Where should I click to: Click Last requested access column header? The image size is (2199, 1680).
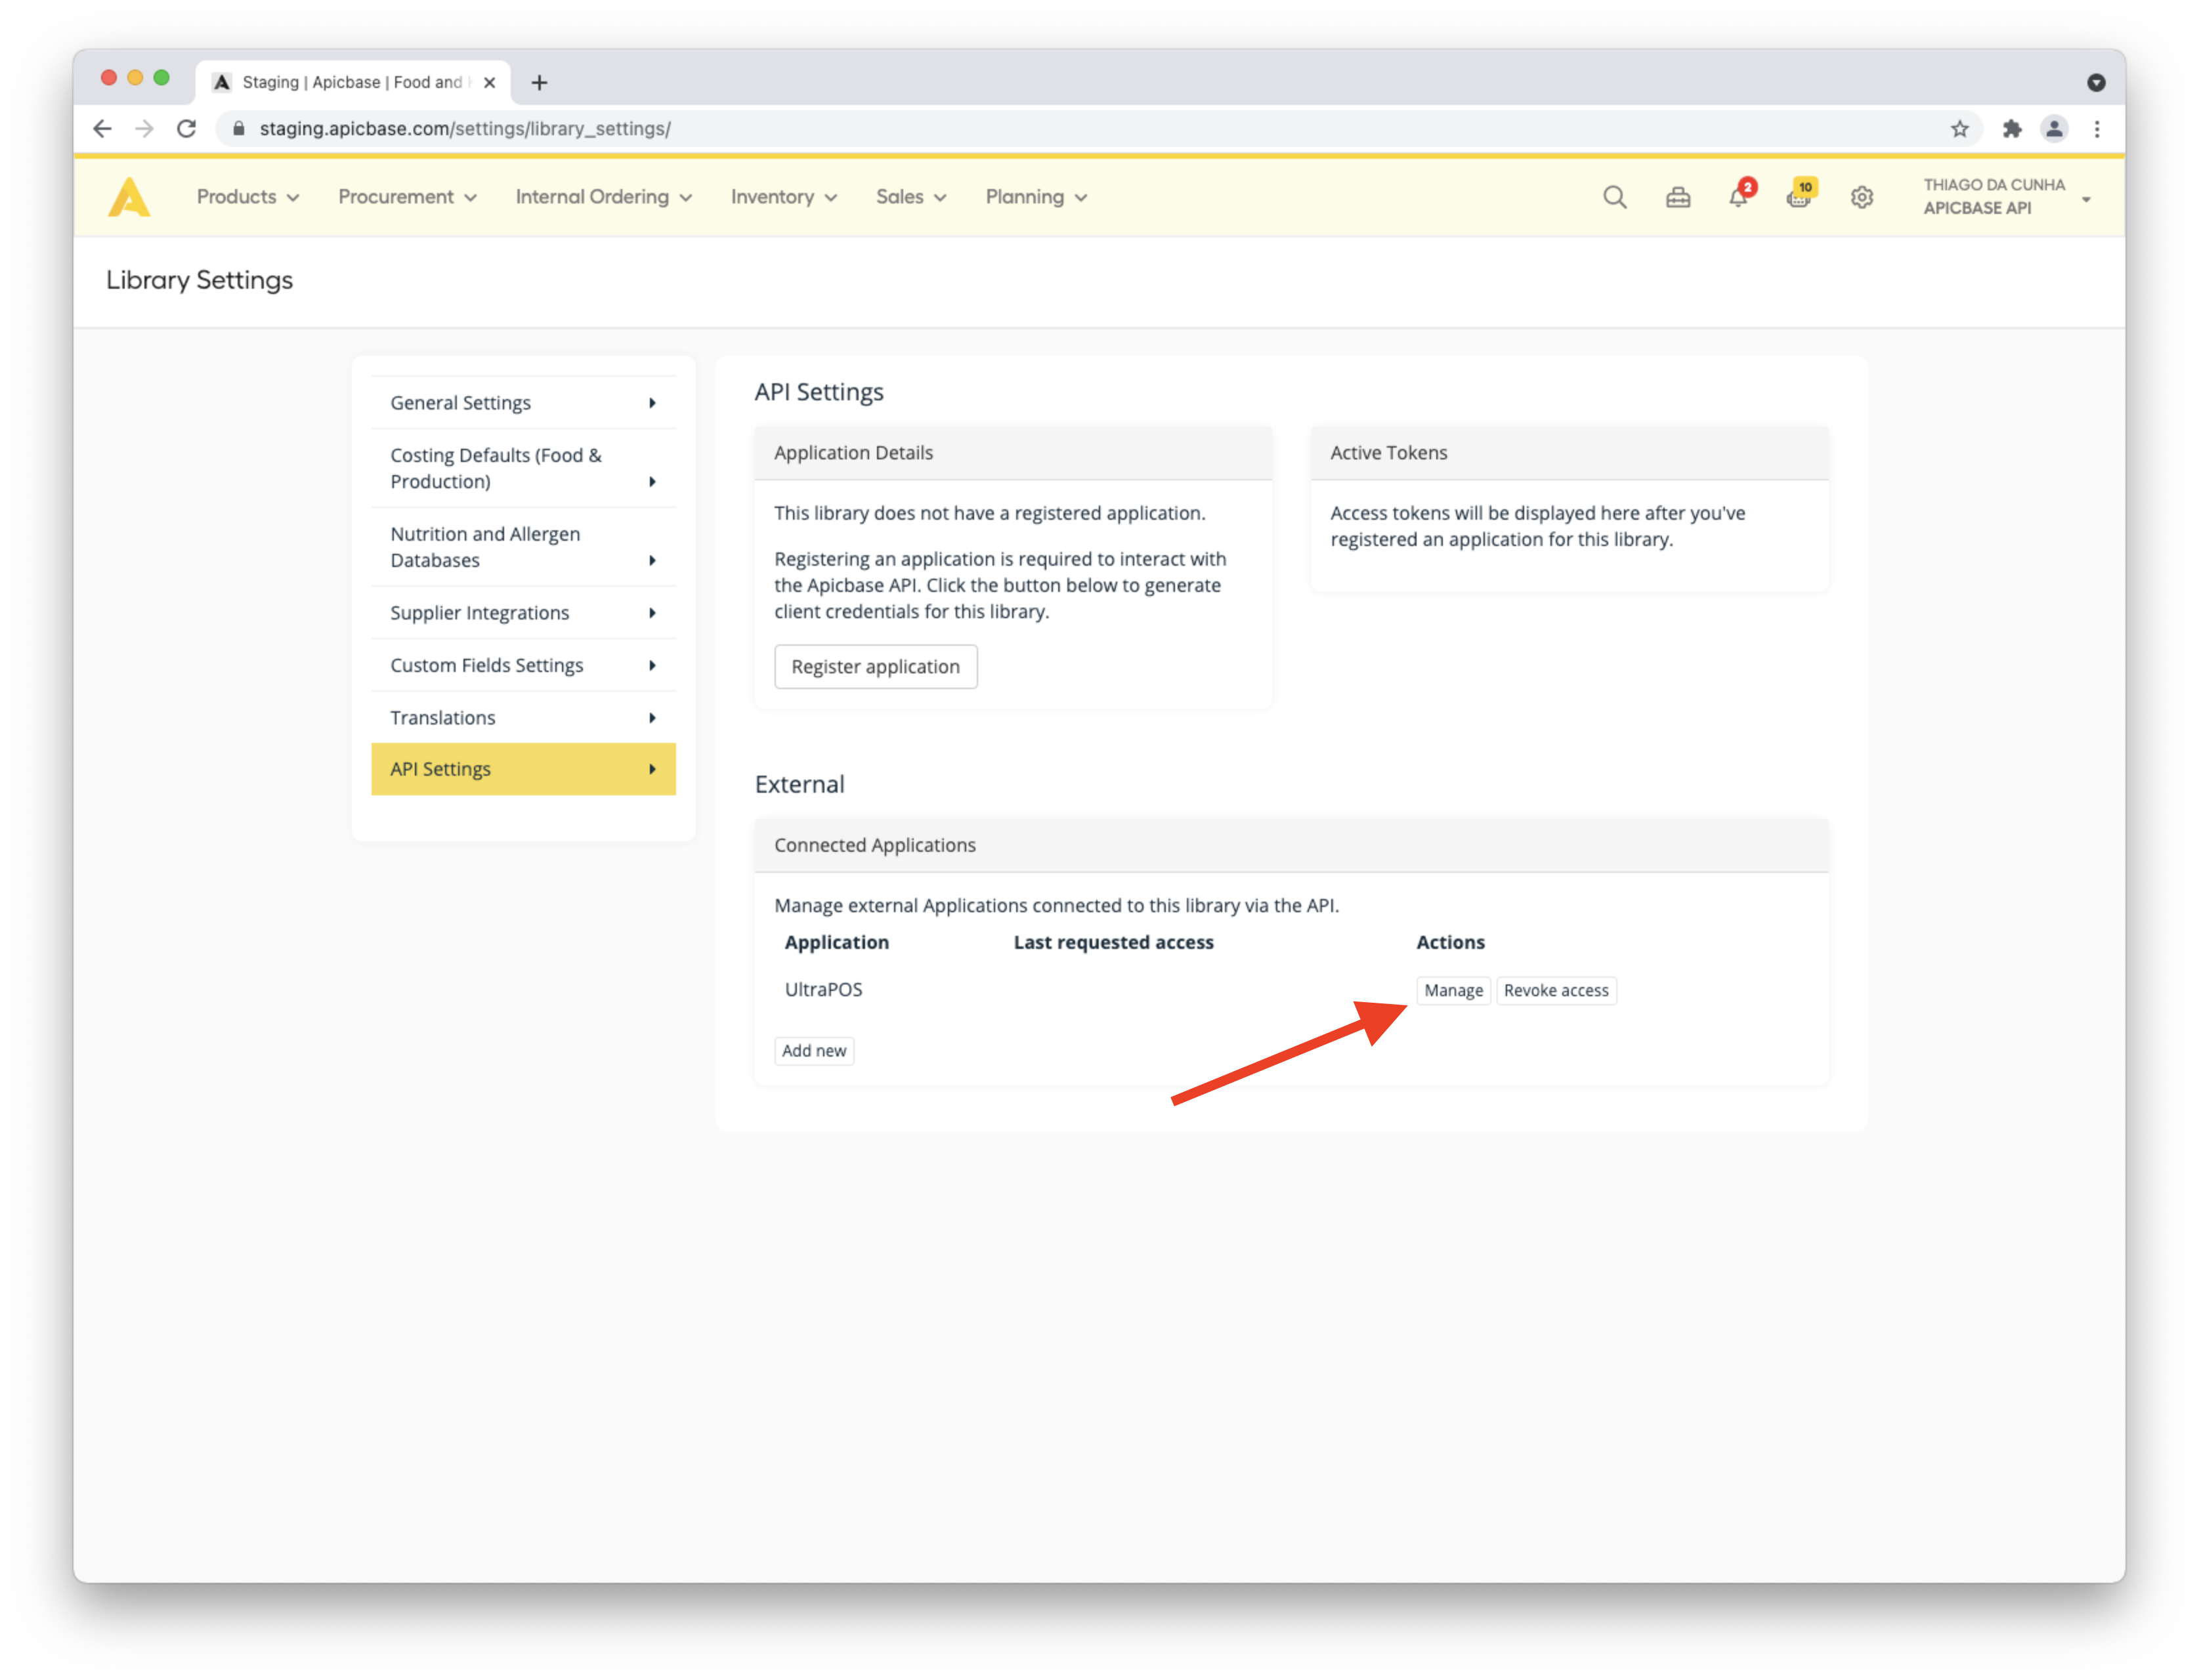tap(1113, 942)
